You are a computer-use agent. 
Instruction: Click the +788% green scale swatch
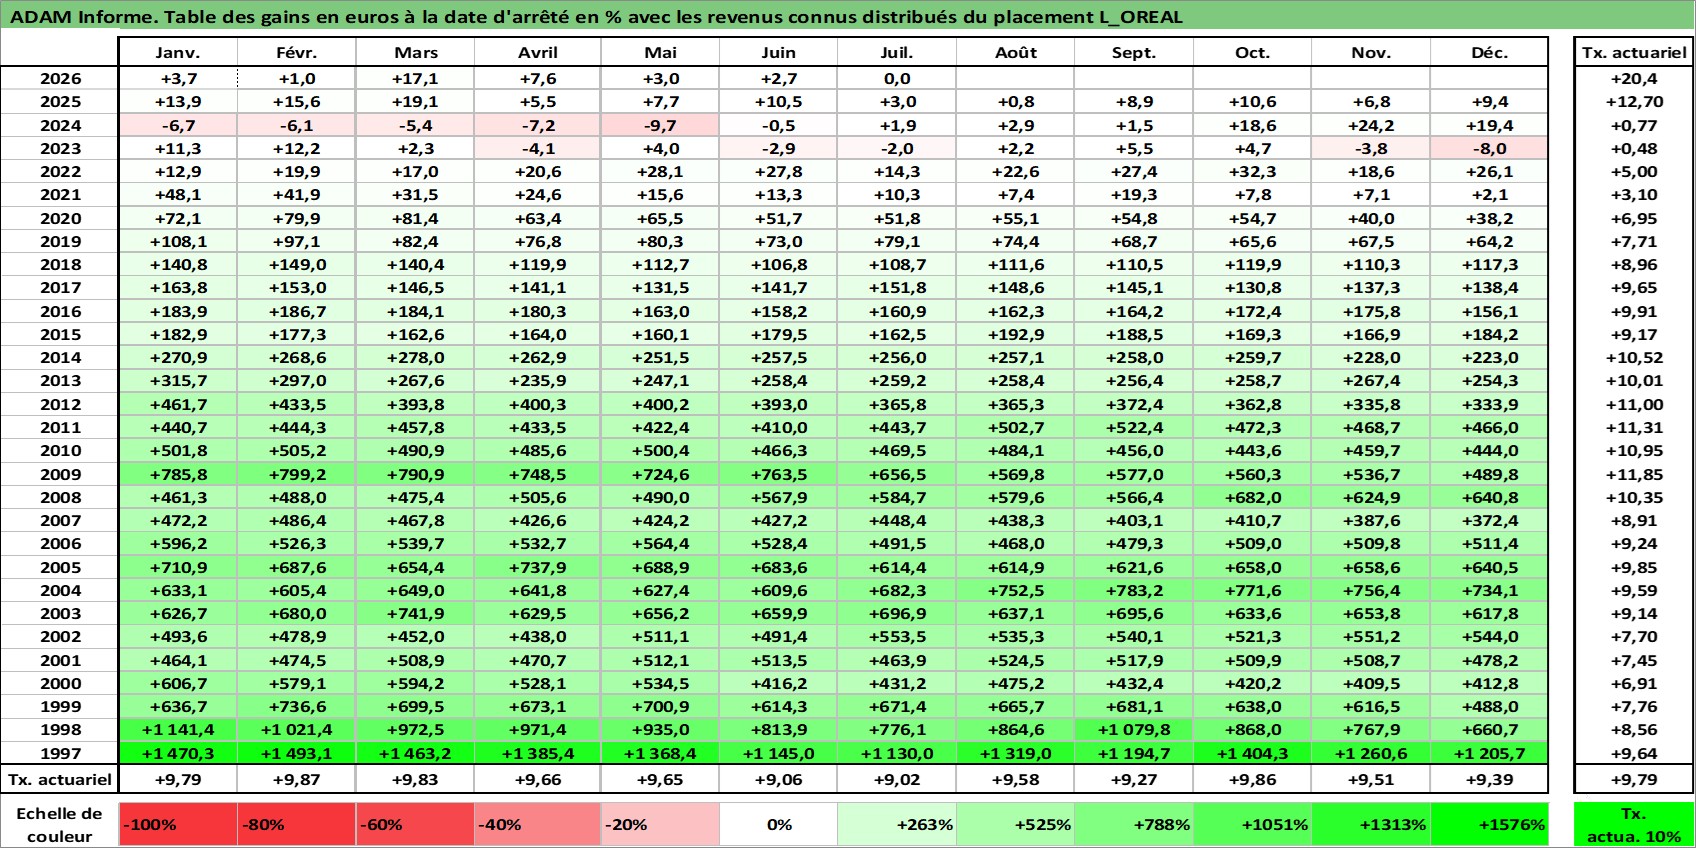(1134, 824)
